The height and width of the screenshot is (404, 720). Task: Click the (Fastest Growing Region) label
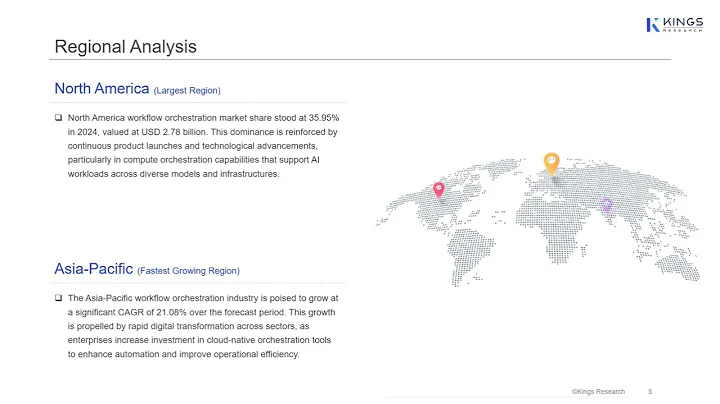coord(188,271)
